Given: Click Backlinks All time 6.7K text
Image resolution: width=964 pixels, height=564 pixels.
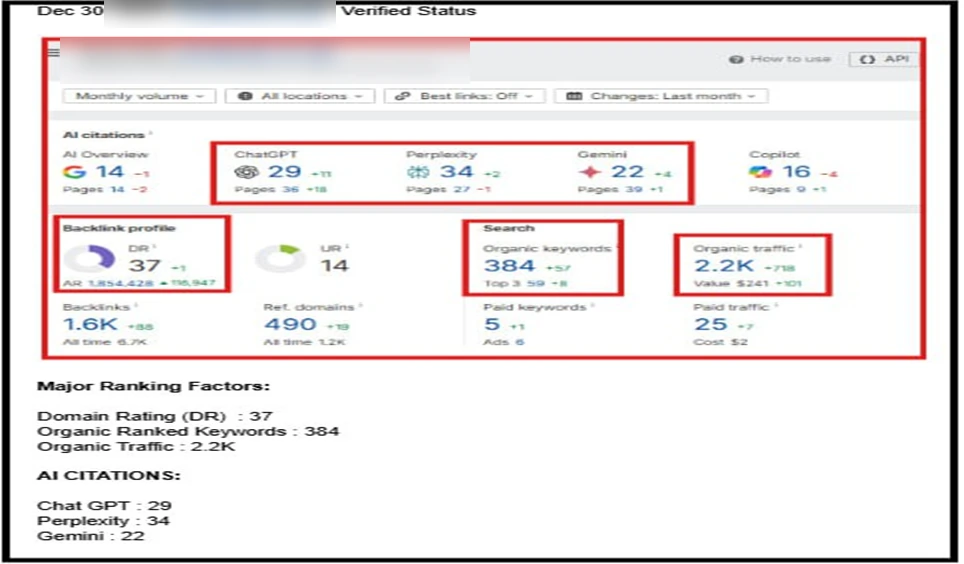Looking at the screenshot, I should click(x=105, y=342).
